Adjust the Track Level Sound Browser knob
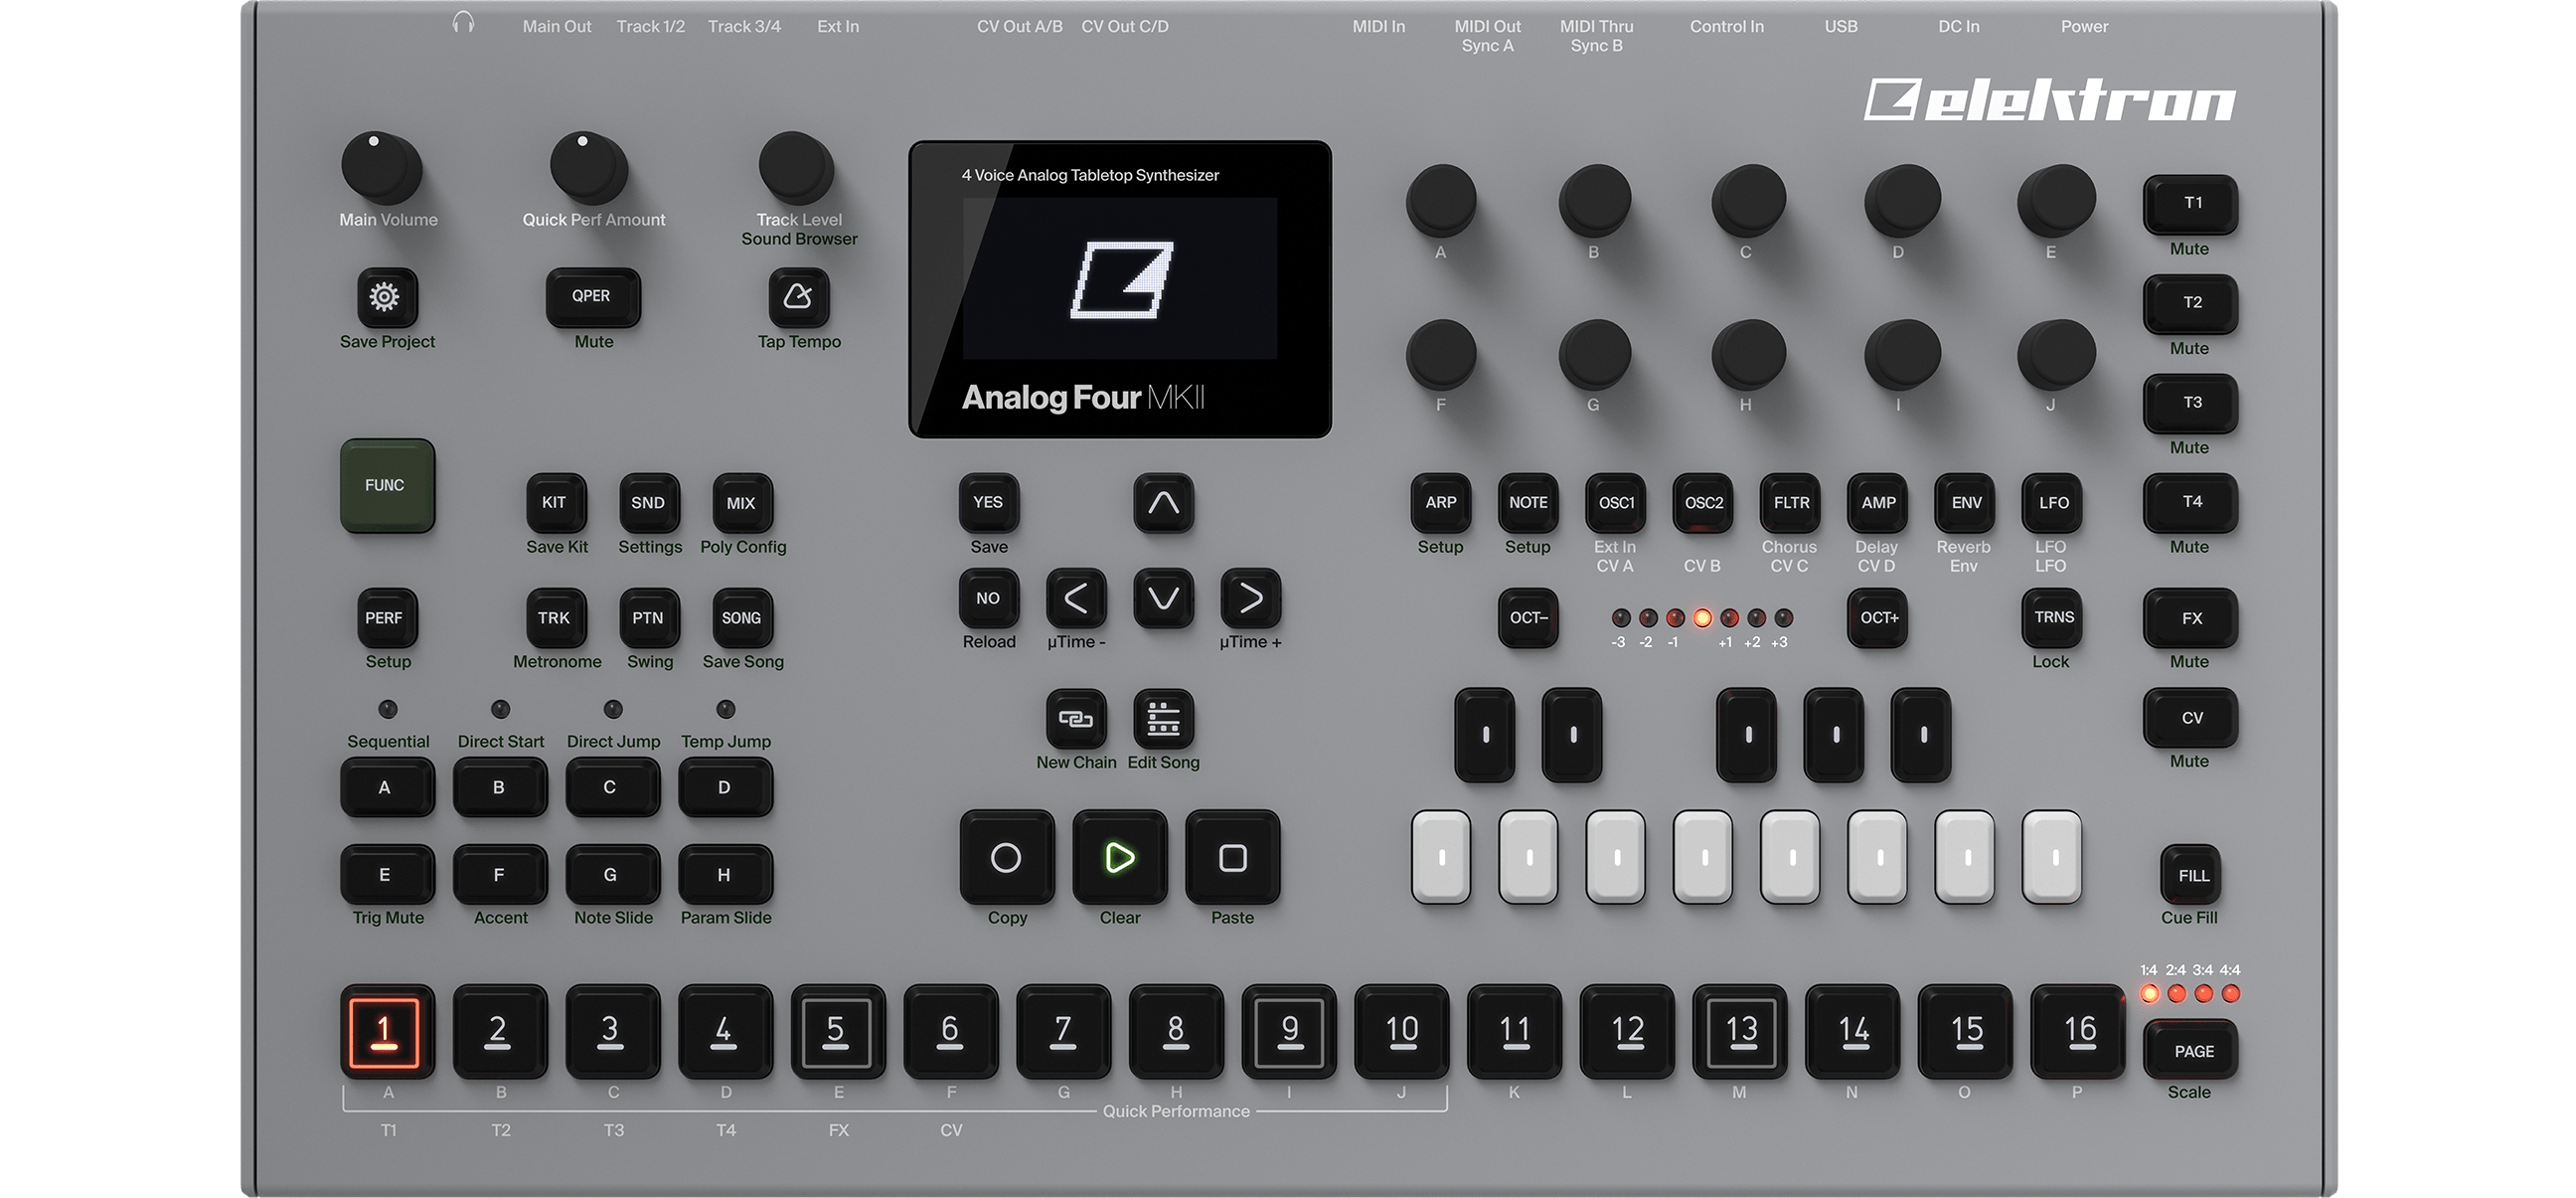The height and width of the screenshot is (1198, 2576). pyautogui.click(x=797, y=167)
